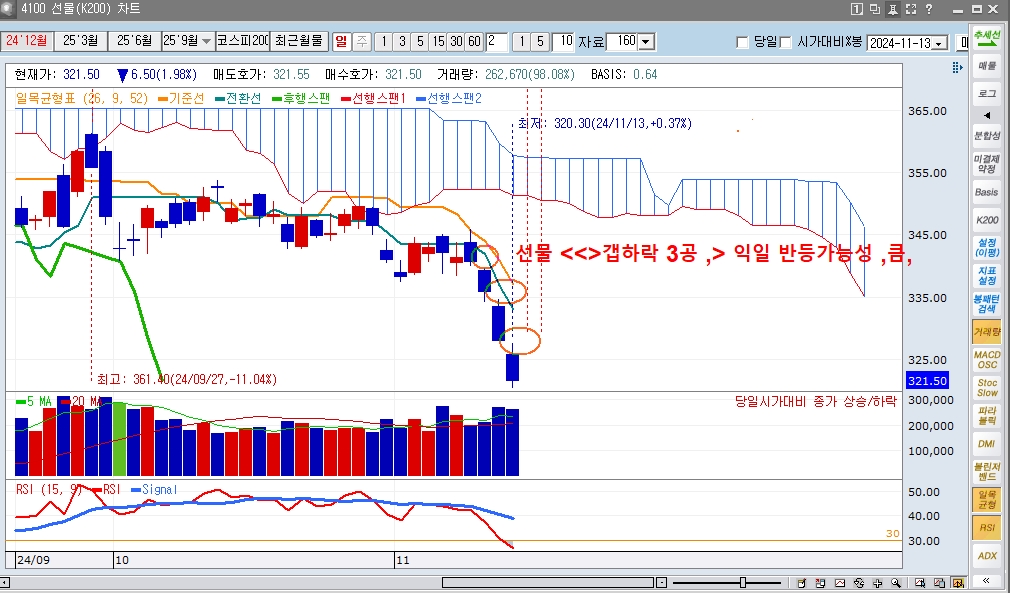Open the MACD OSC indicator
The image size is (1010, 593).
[x=987, y=360]
